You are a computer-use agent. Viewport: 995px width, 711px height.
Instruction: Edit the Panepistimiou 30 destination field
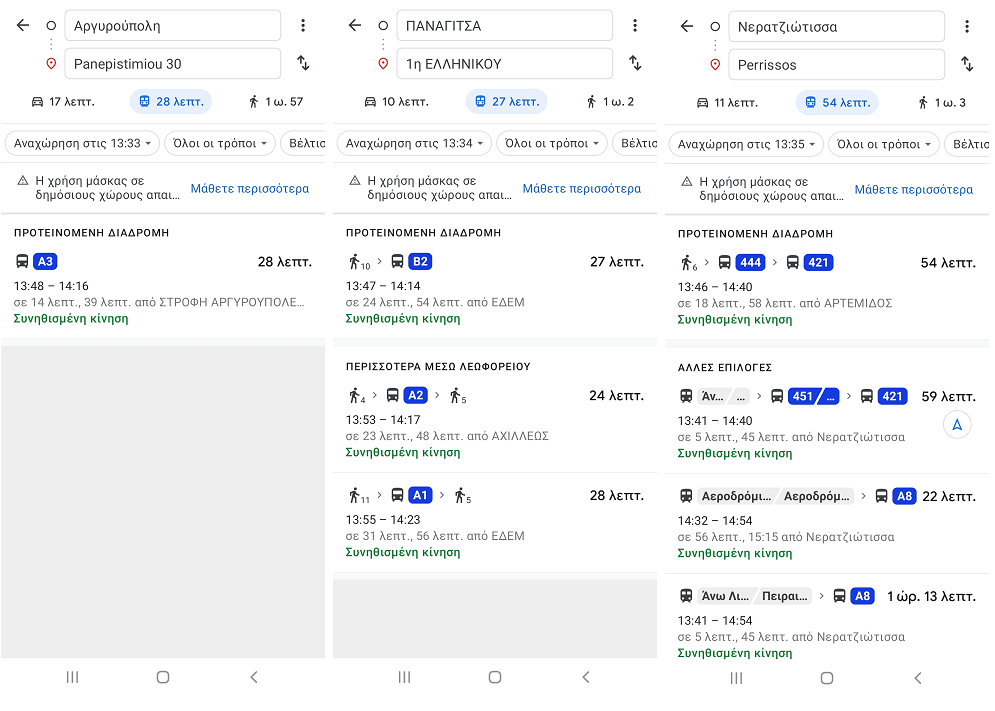(x=172, y=64)
